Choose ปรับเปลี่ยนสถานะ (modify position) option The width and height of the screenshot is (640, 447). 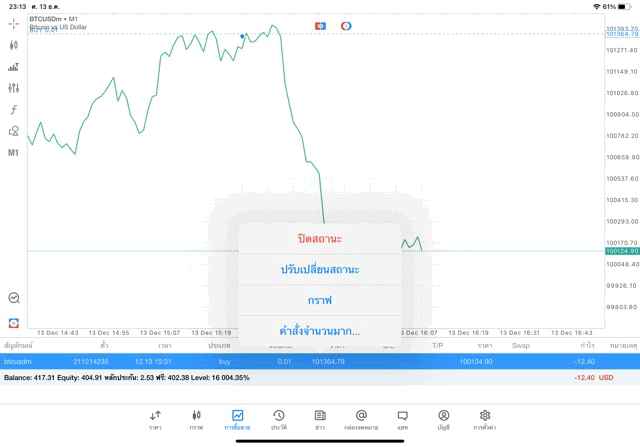320,270
